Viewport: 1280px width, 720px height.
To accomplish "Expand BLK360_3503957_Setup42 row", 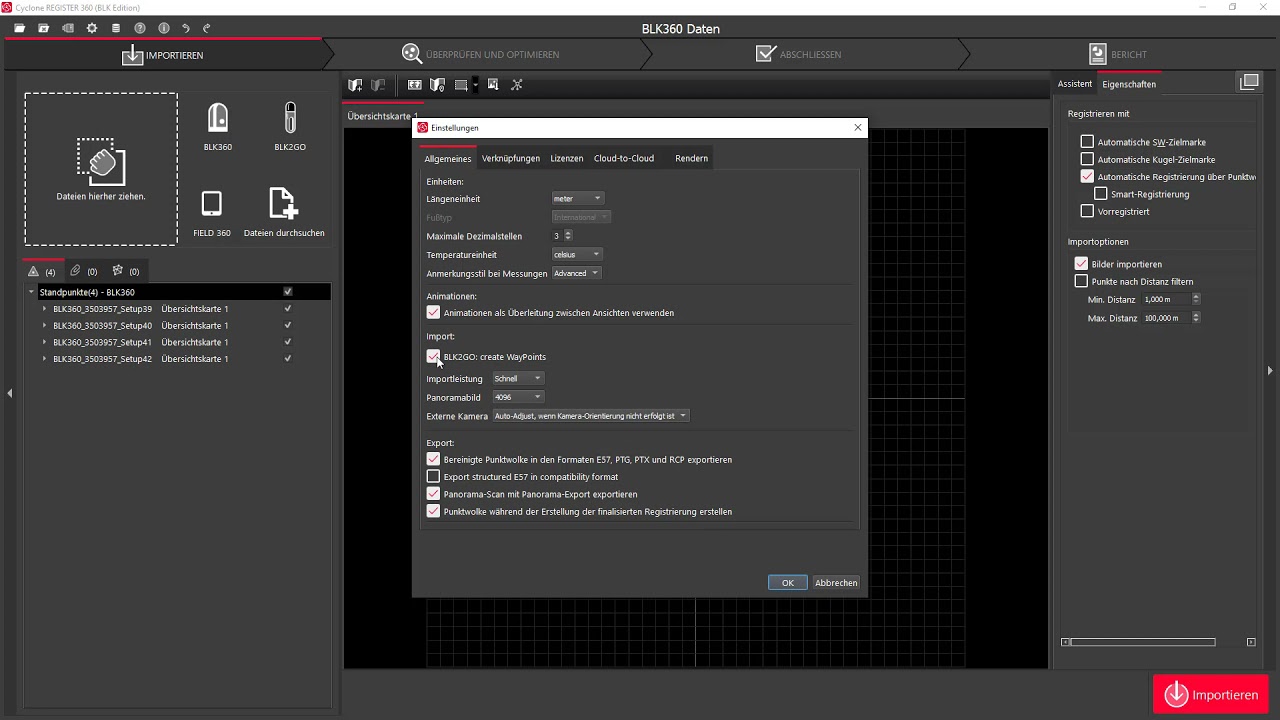I will 44,358.
